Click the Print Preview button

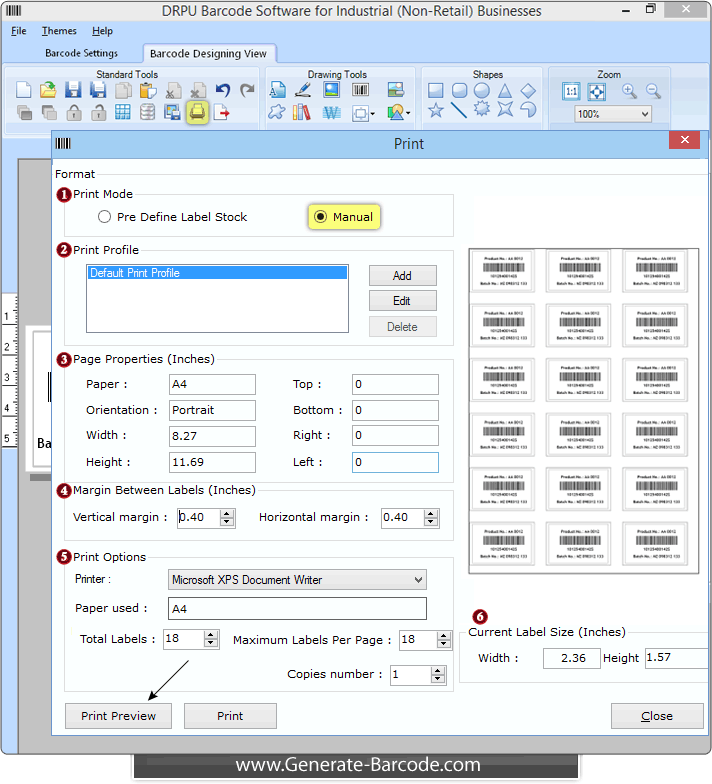(x=118, y=716)
